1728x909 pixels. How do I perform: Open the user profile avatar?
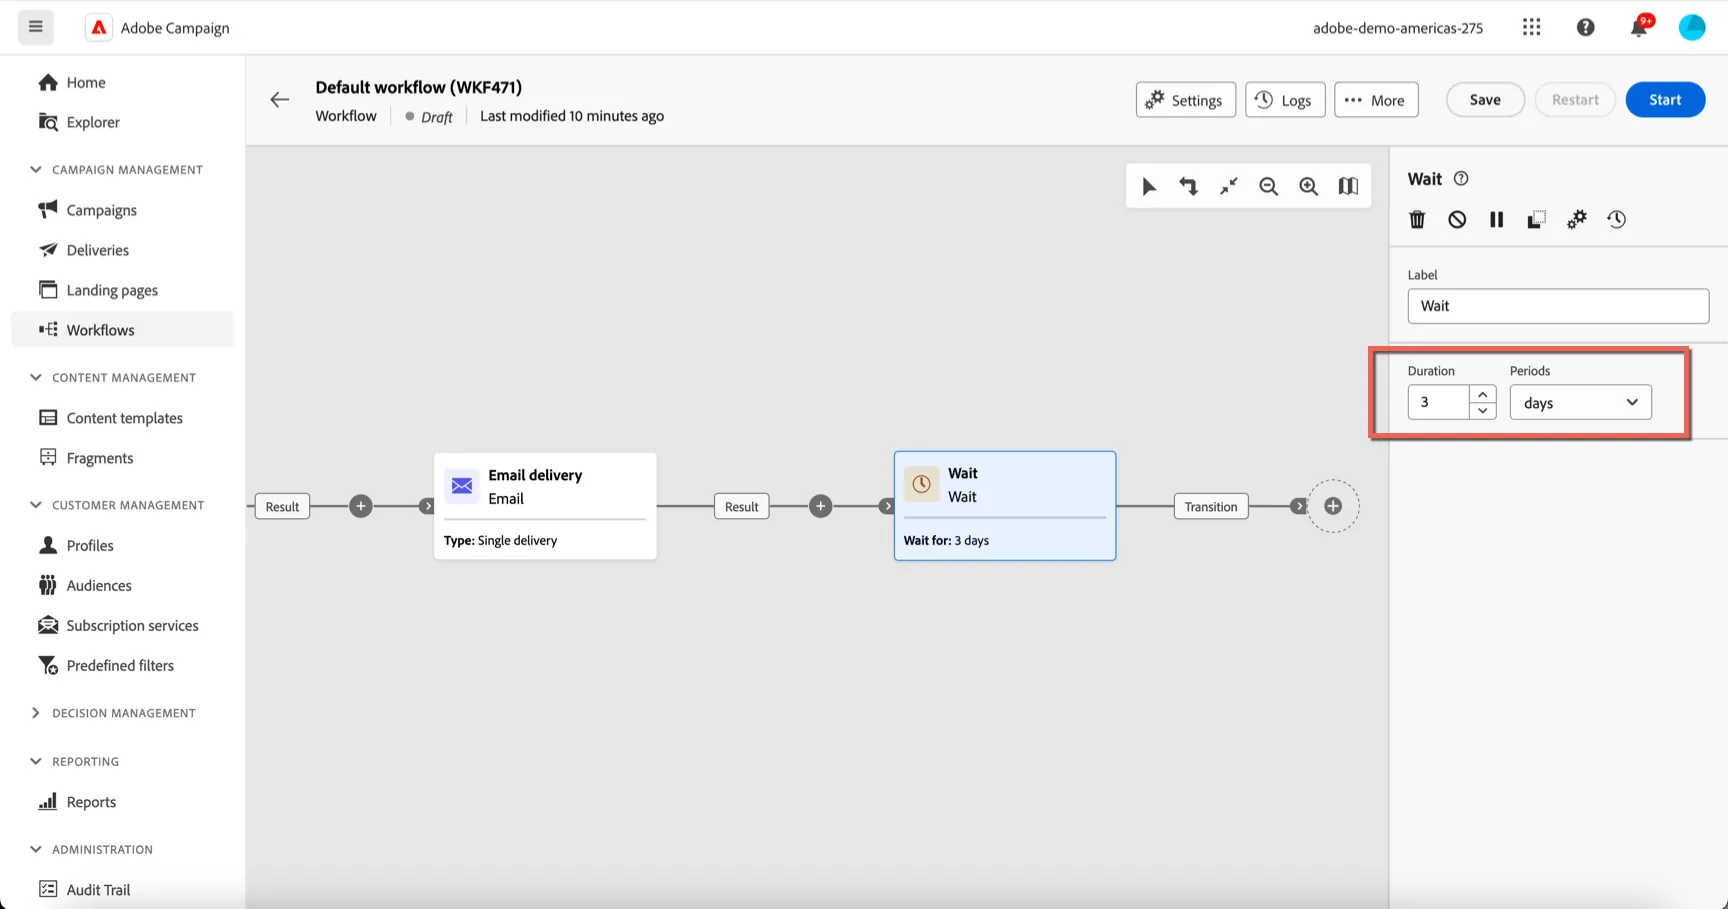click(1692, 27)
